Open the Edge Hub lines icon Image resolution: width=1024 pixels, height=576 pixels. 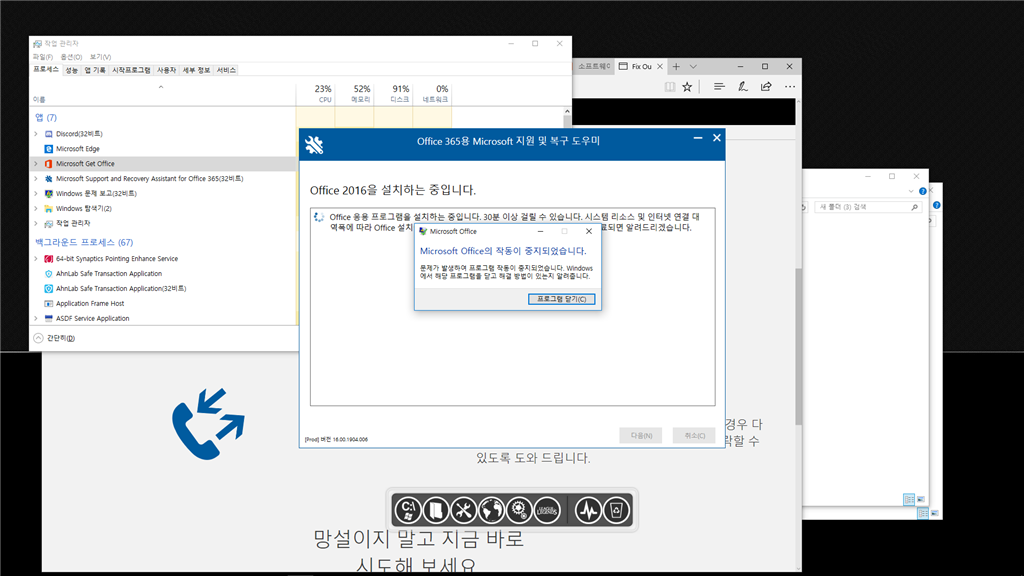(719, 86)
